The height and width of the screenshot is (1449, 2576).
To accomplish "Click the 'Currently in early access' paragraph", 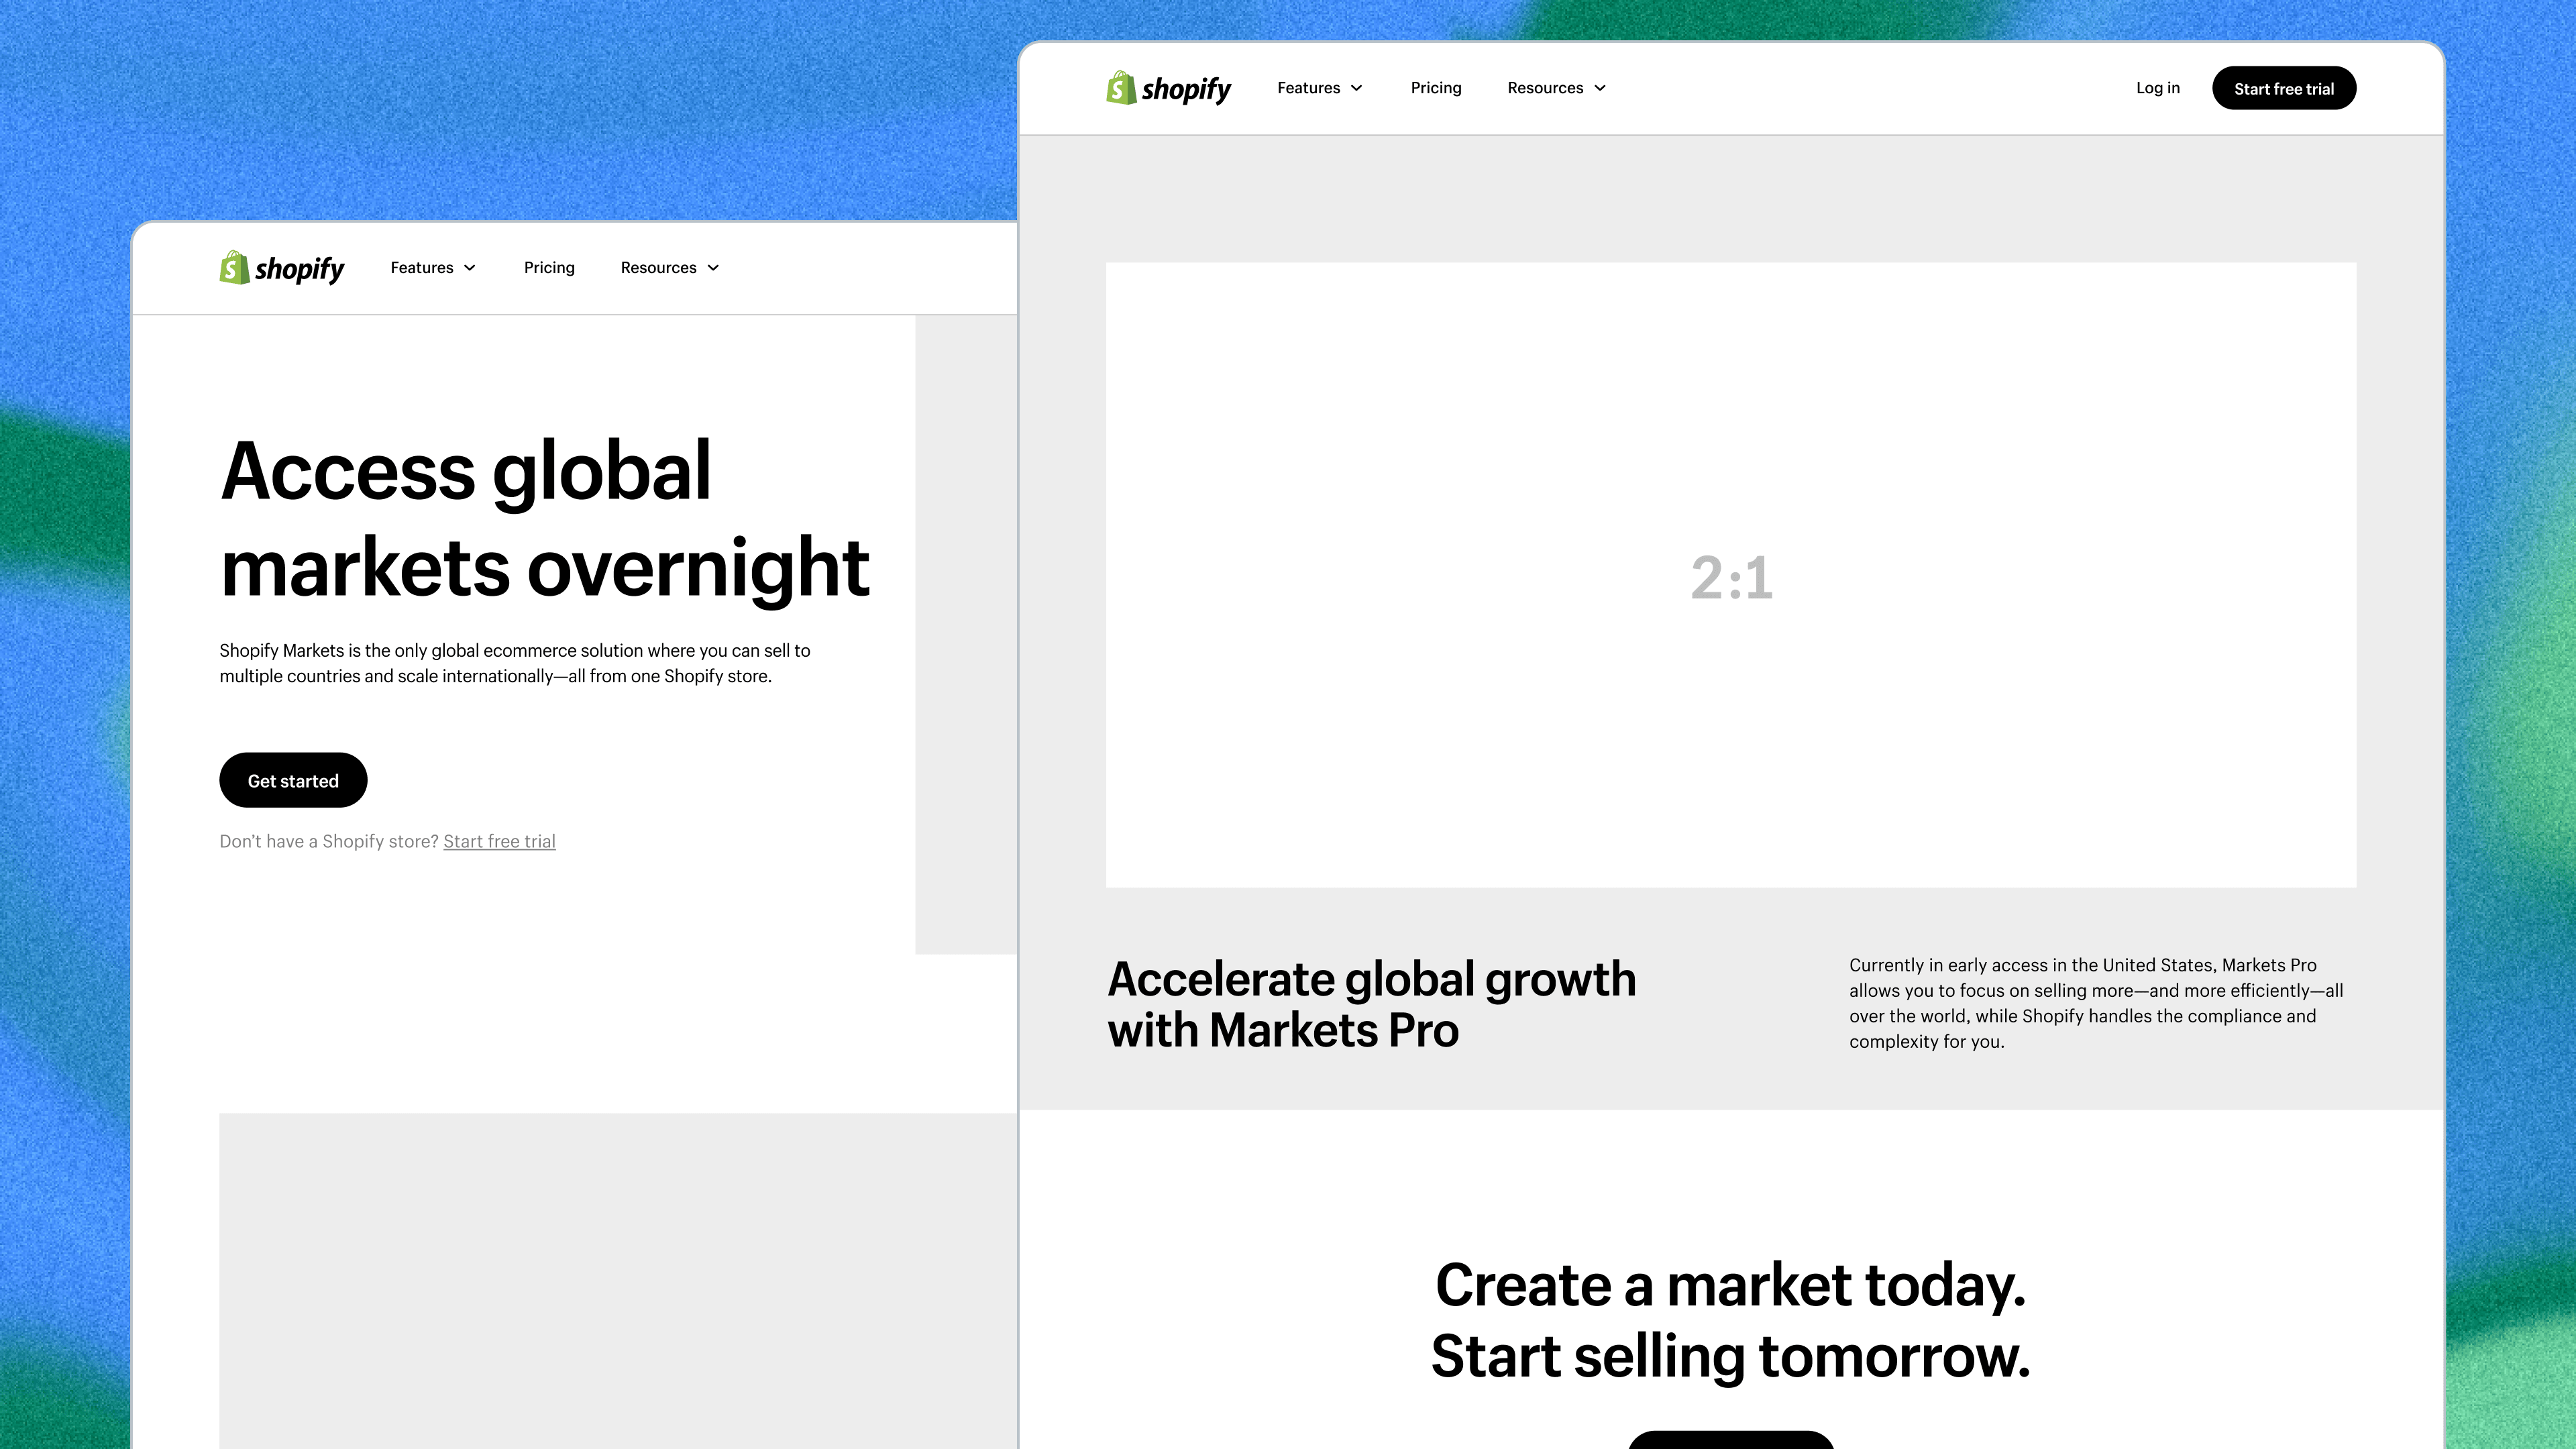I will (x=2096, y=1003).
